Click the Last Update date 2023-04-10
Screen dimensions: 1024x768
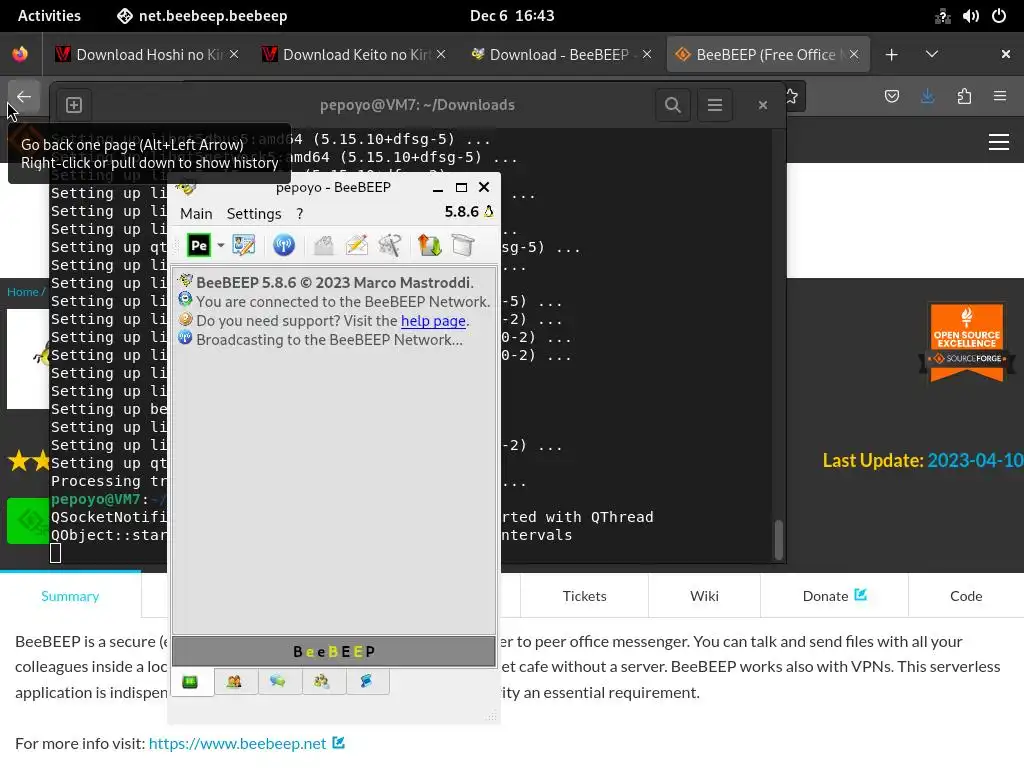[975, 460]
